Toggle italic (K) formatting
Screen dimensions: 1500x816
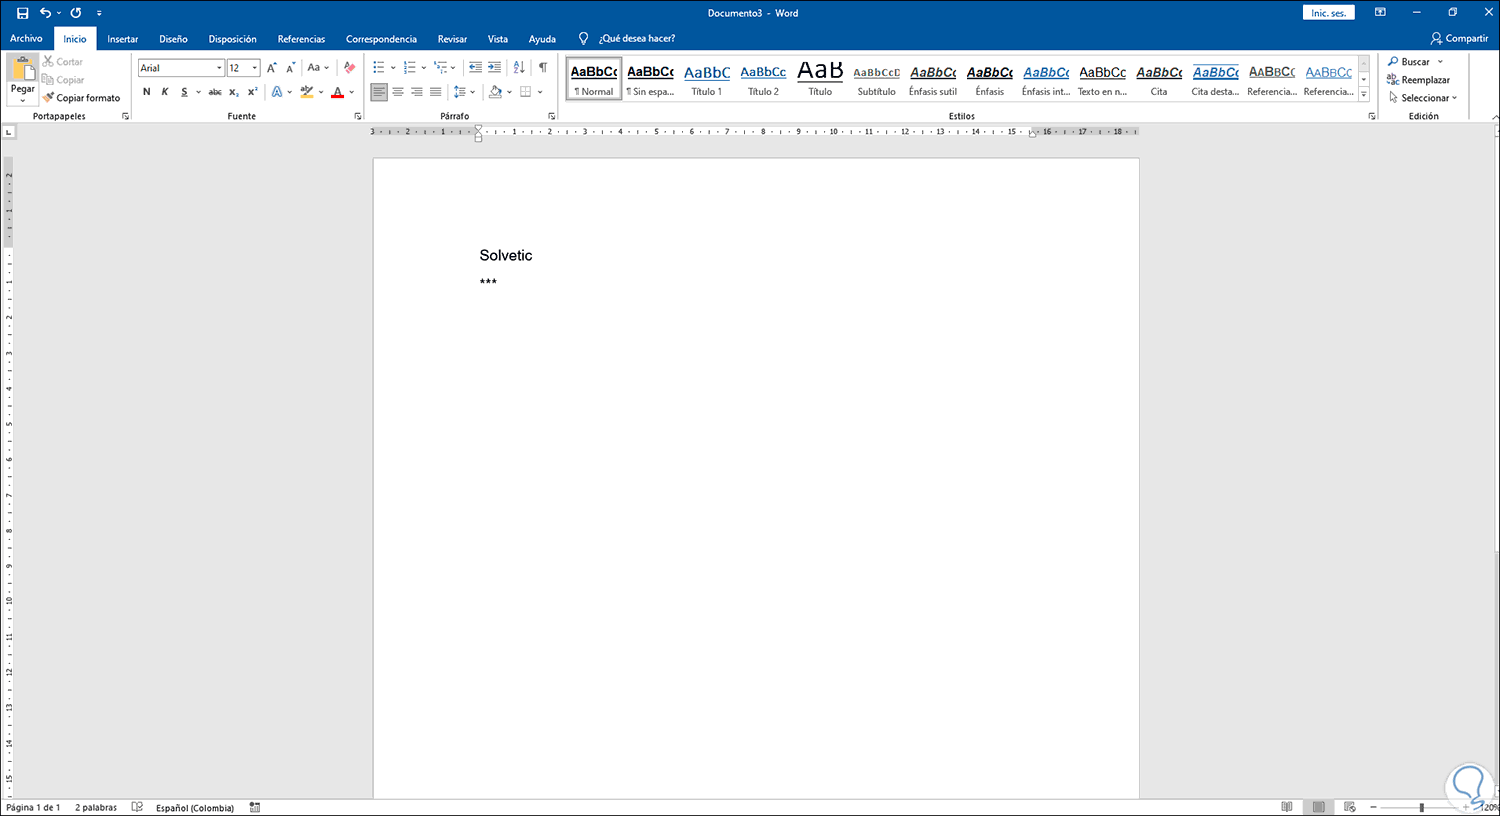click(165, 92)
